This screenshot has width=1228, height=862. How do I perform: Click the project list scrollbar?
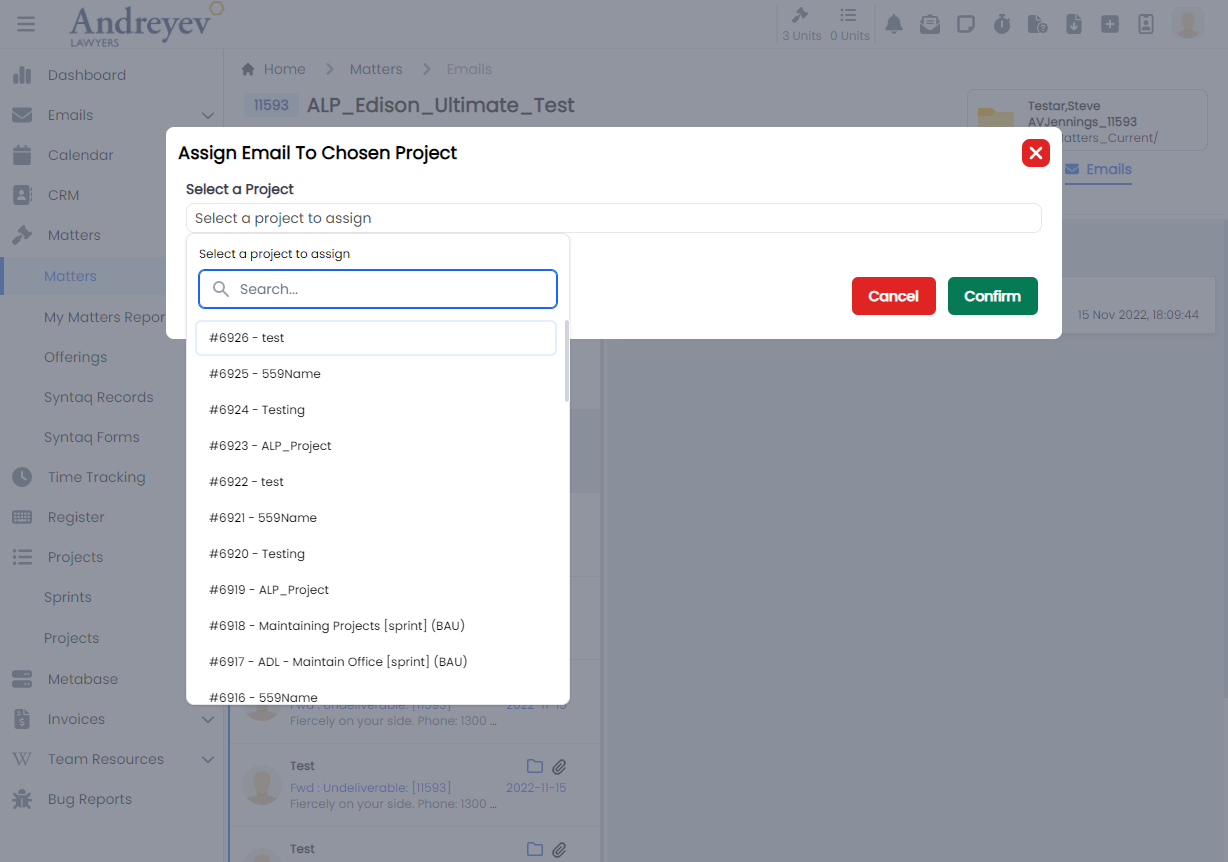click(567, 362)
